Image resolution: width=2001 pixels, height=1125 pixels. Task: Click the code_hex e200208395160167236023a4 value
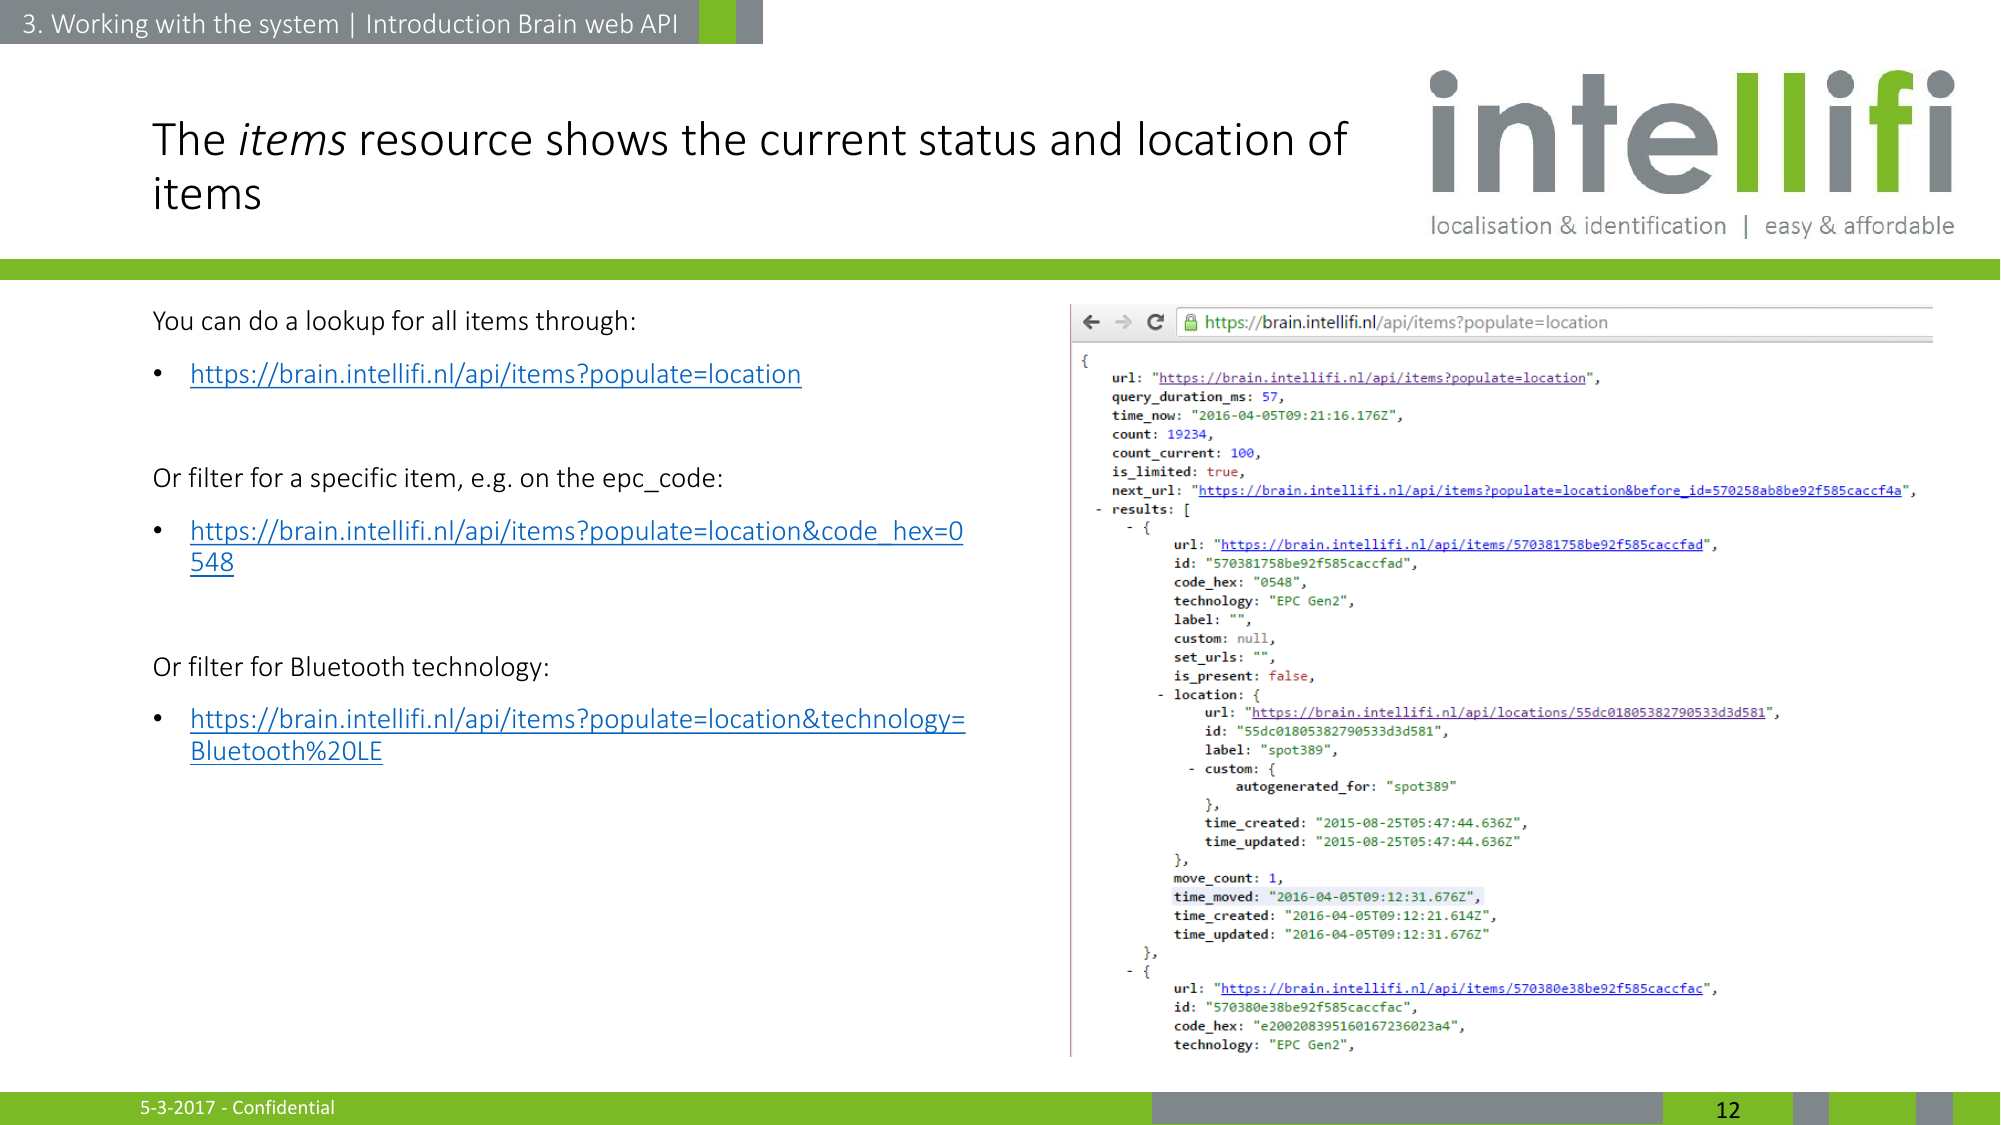pos(1355,1026)
